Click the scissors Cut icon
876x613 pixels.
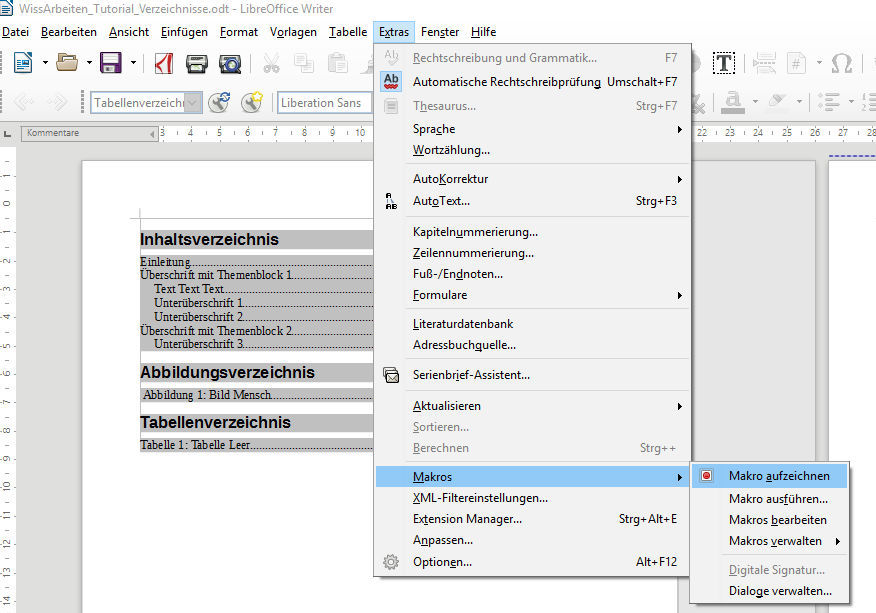click(272, 63)
